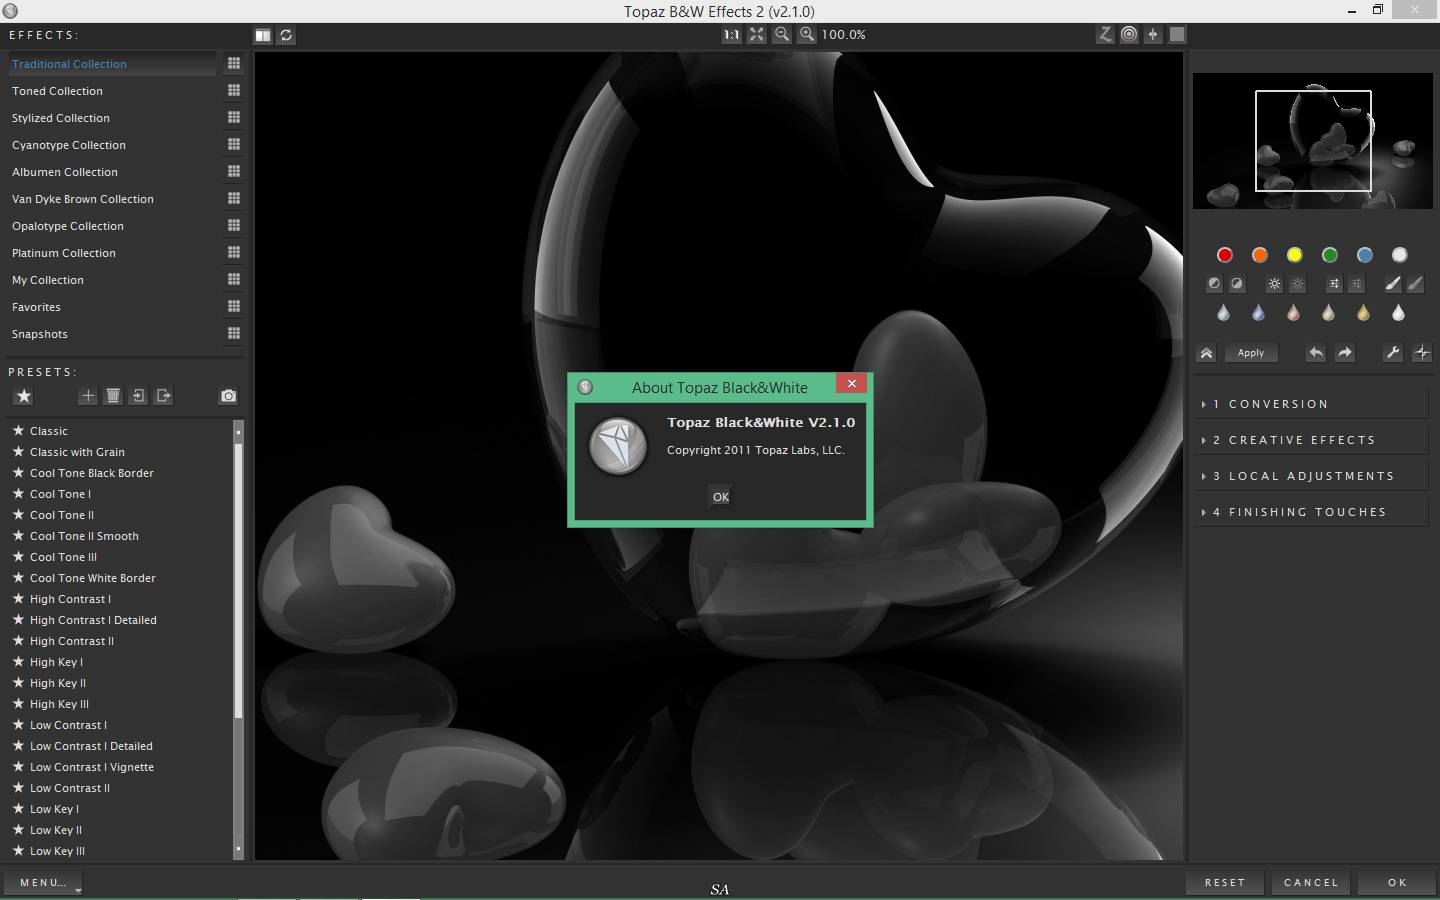This screenshot has width=1440, height=900.
Task: Expand the 1 Conversion section
Action: pos(1312,404)
